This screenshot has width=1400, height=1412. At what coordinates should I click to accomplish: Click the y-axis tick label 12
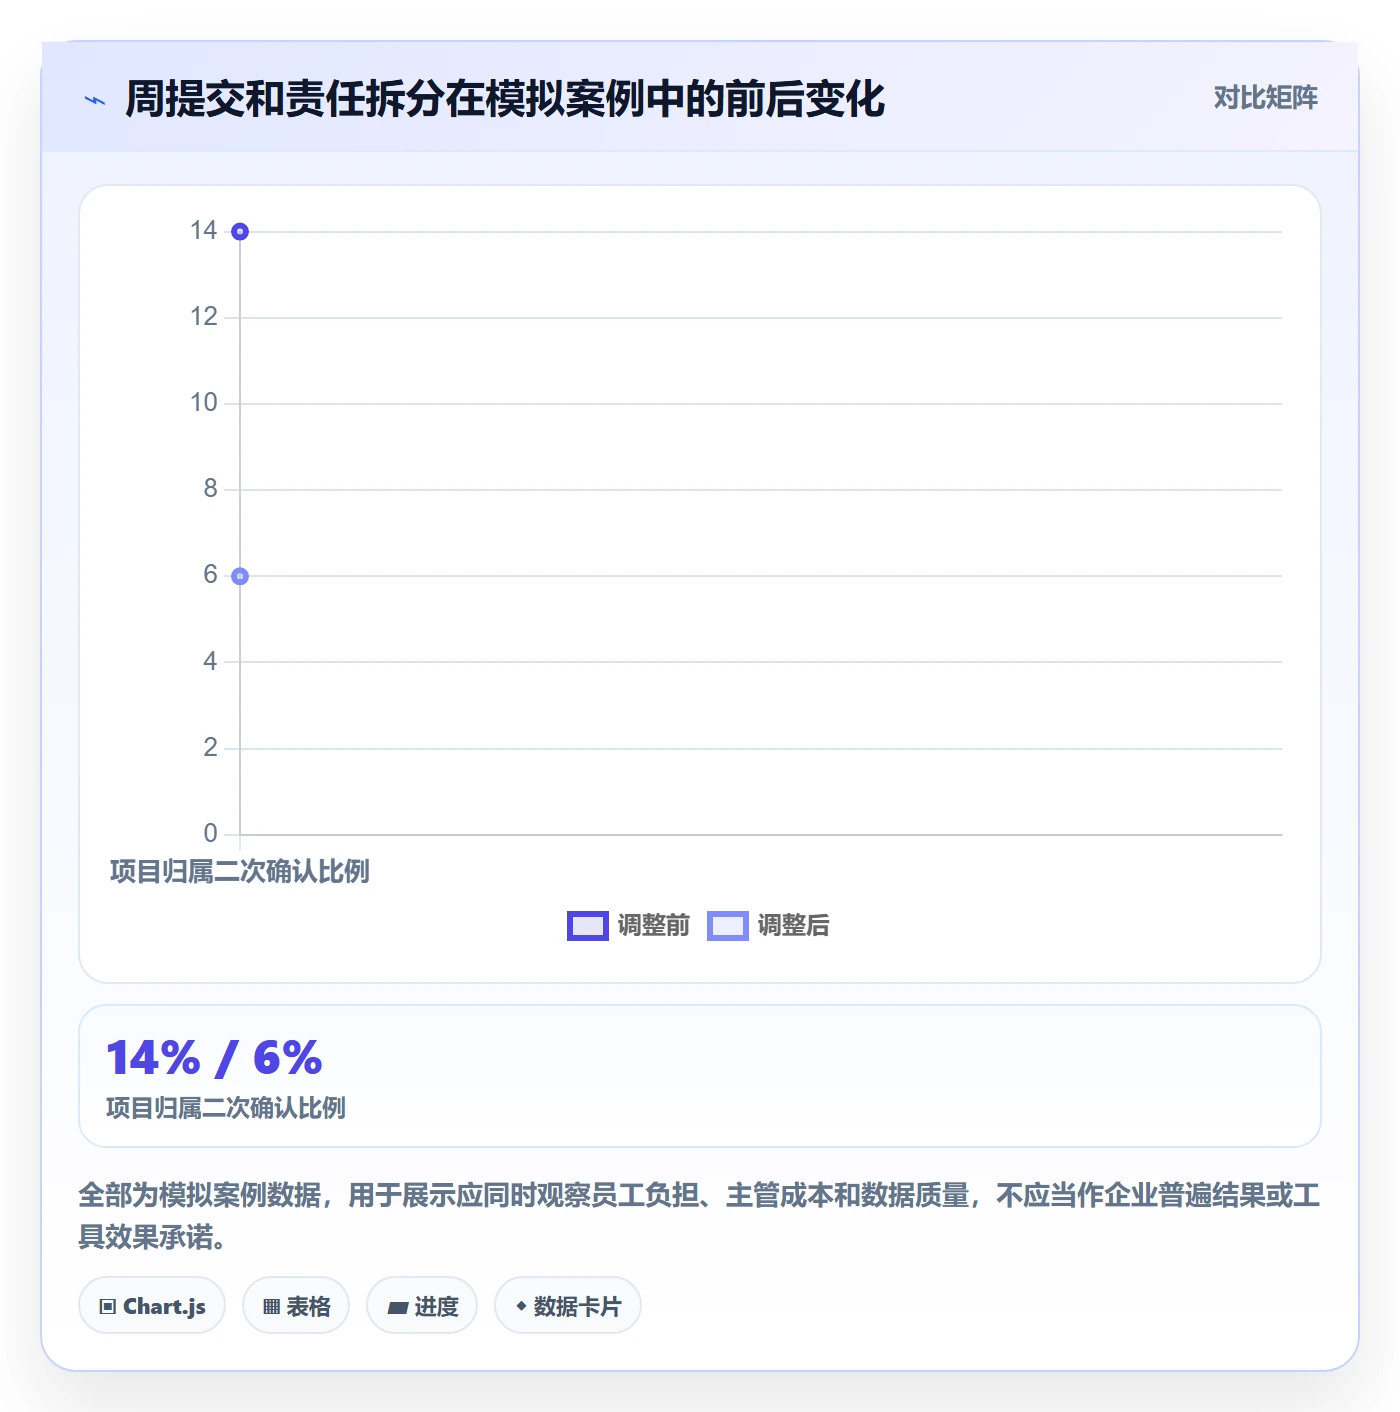[x=204, y=317]
